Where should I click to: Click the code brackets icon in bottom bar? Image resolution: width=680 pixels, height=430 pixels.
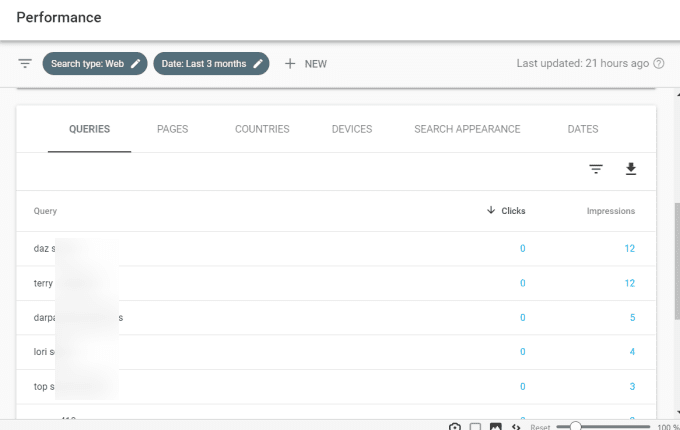pos(516,426)
